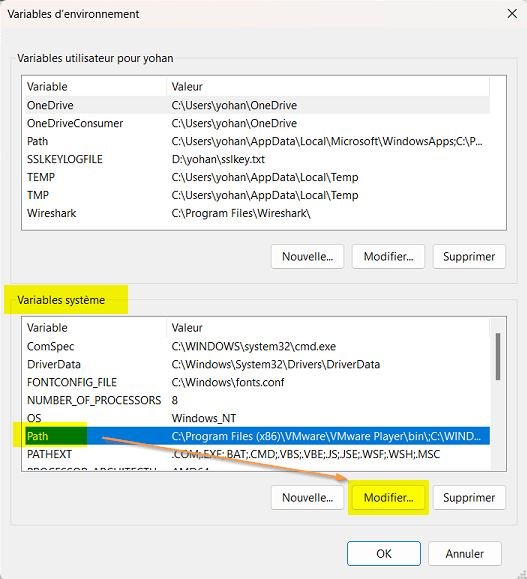Select the ComSpec system variable row
This screenshot has height=579, width=527.
click(x=258, y=346)
